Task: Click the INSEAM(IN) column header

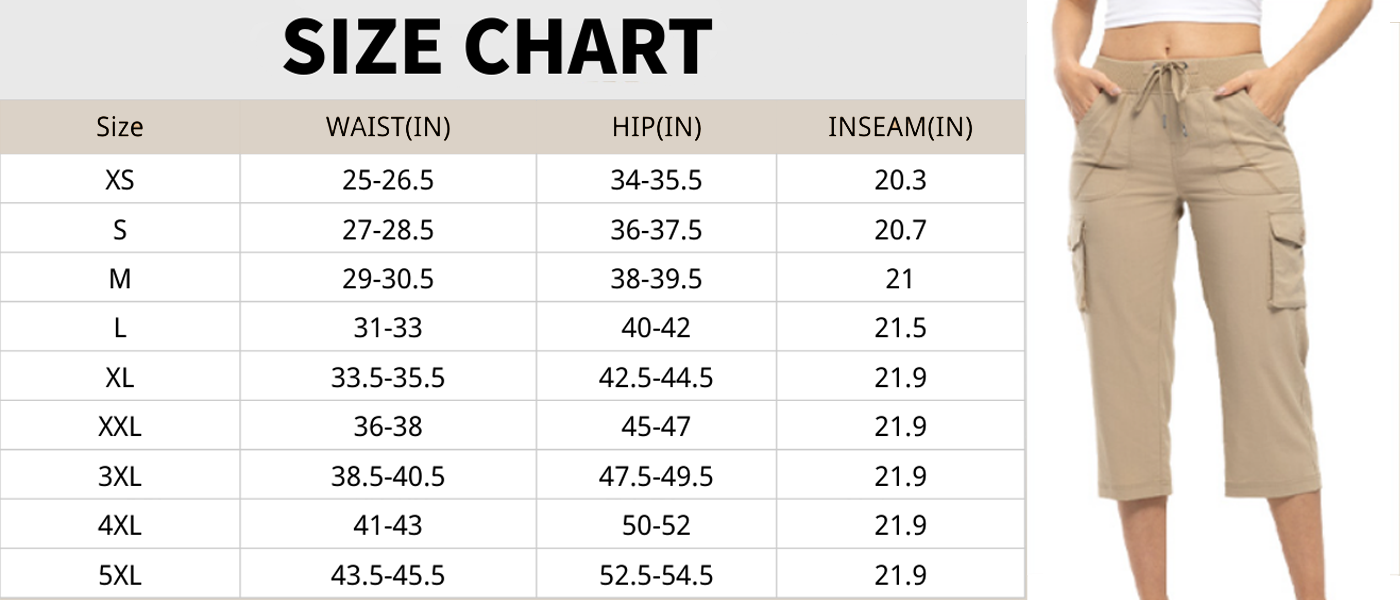Action: pyautogui.click(x=900, y=127)
